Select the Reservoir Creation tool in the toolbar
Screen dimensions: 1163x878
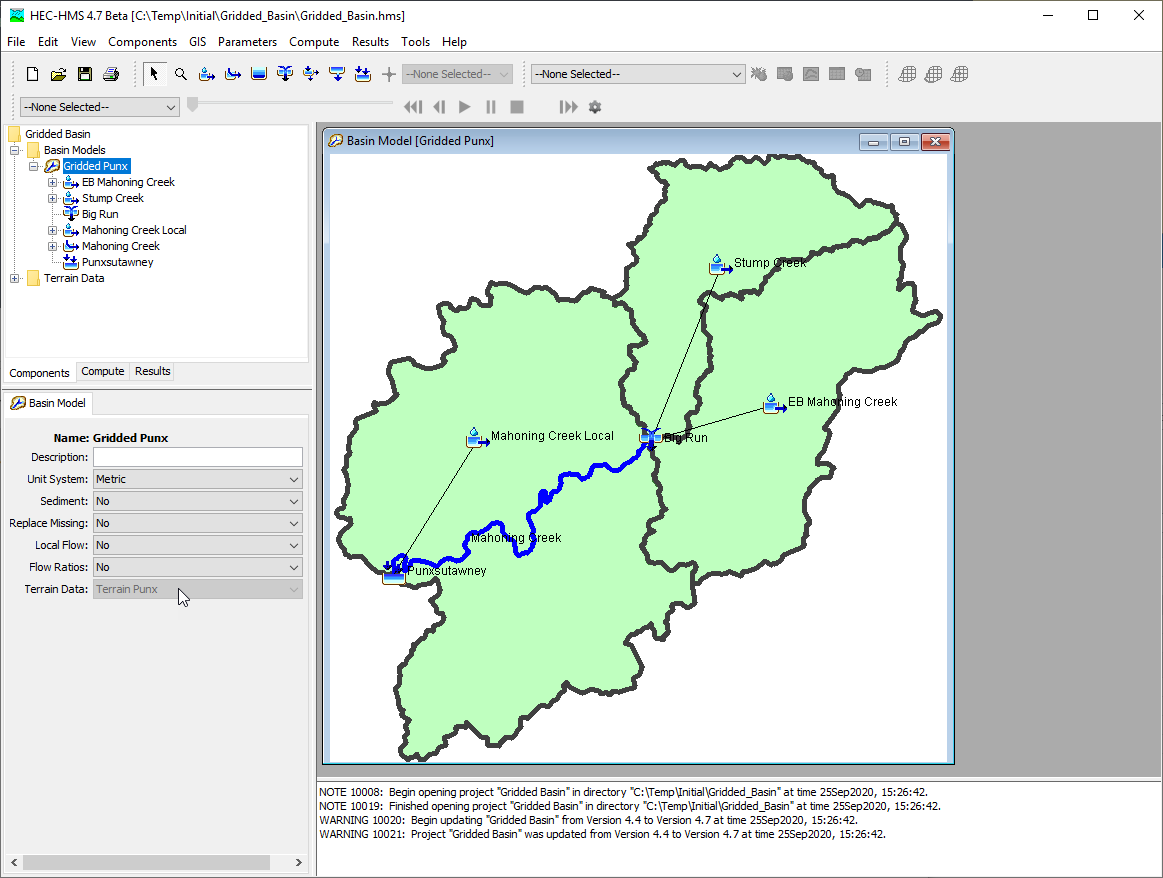point(259,74)
